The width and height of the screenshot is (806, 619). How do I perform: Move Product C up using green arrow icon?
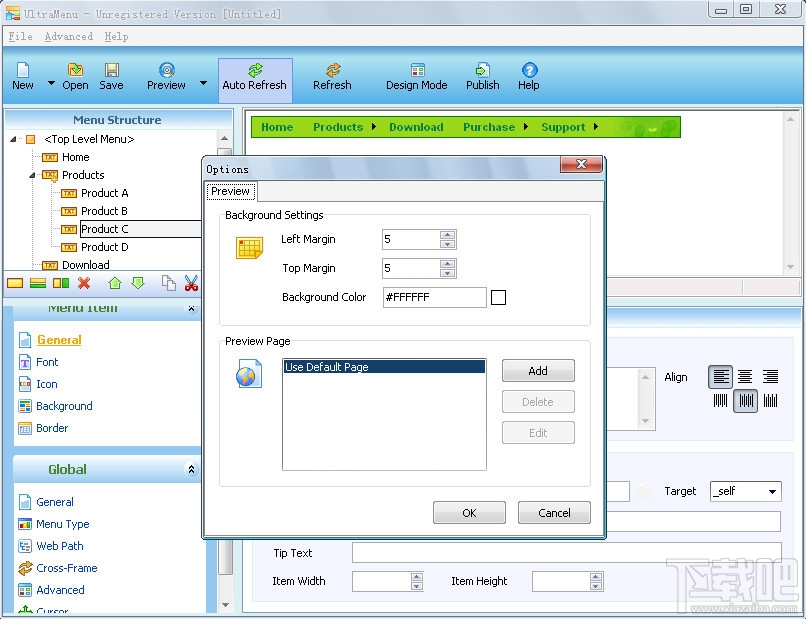tap(116, 283)
